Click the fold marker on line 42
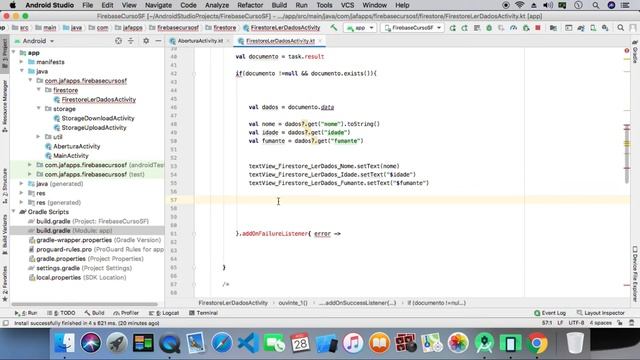Screen dimensions: 640x360 [194, 74]
